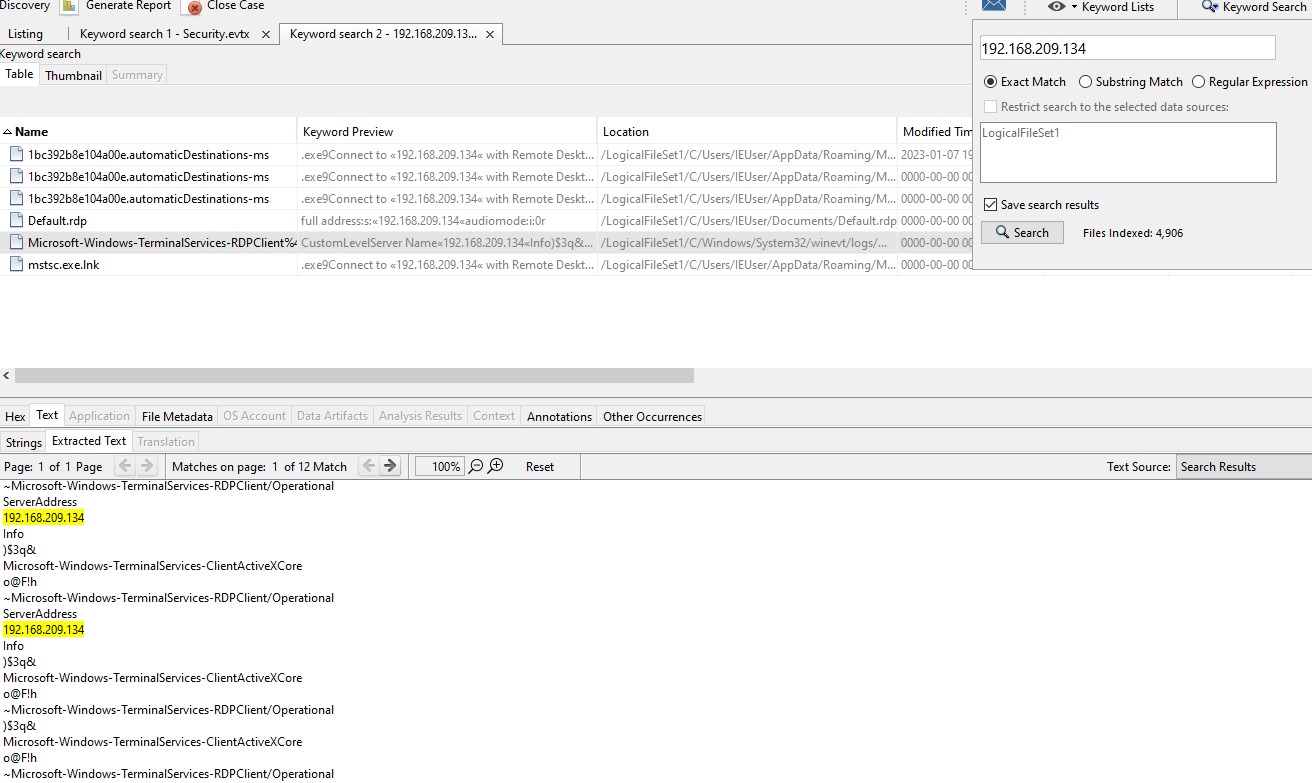Open the File Metadata tab

tap(177, 416)
